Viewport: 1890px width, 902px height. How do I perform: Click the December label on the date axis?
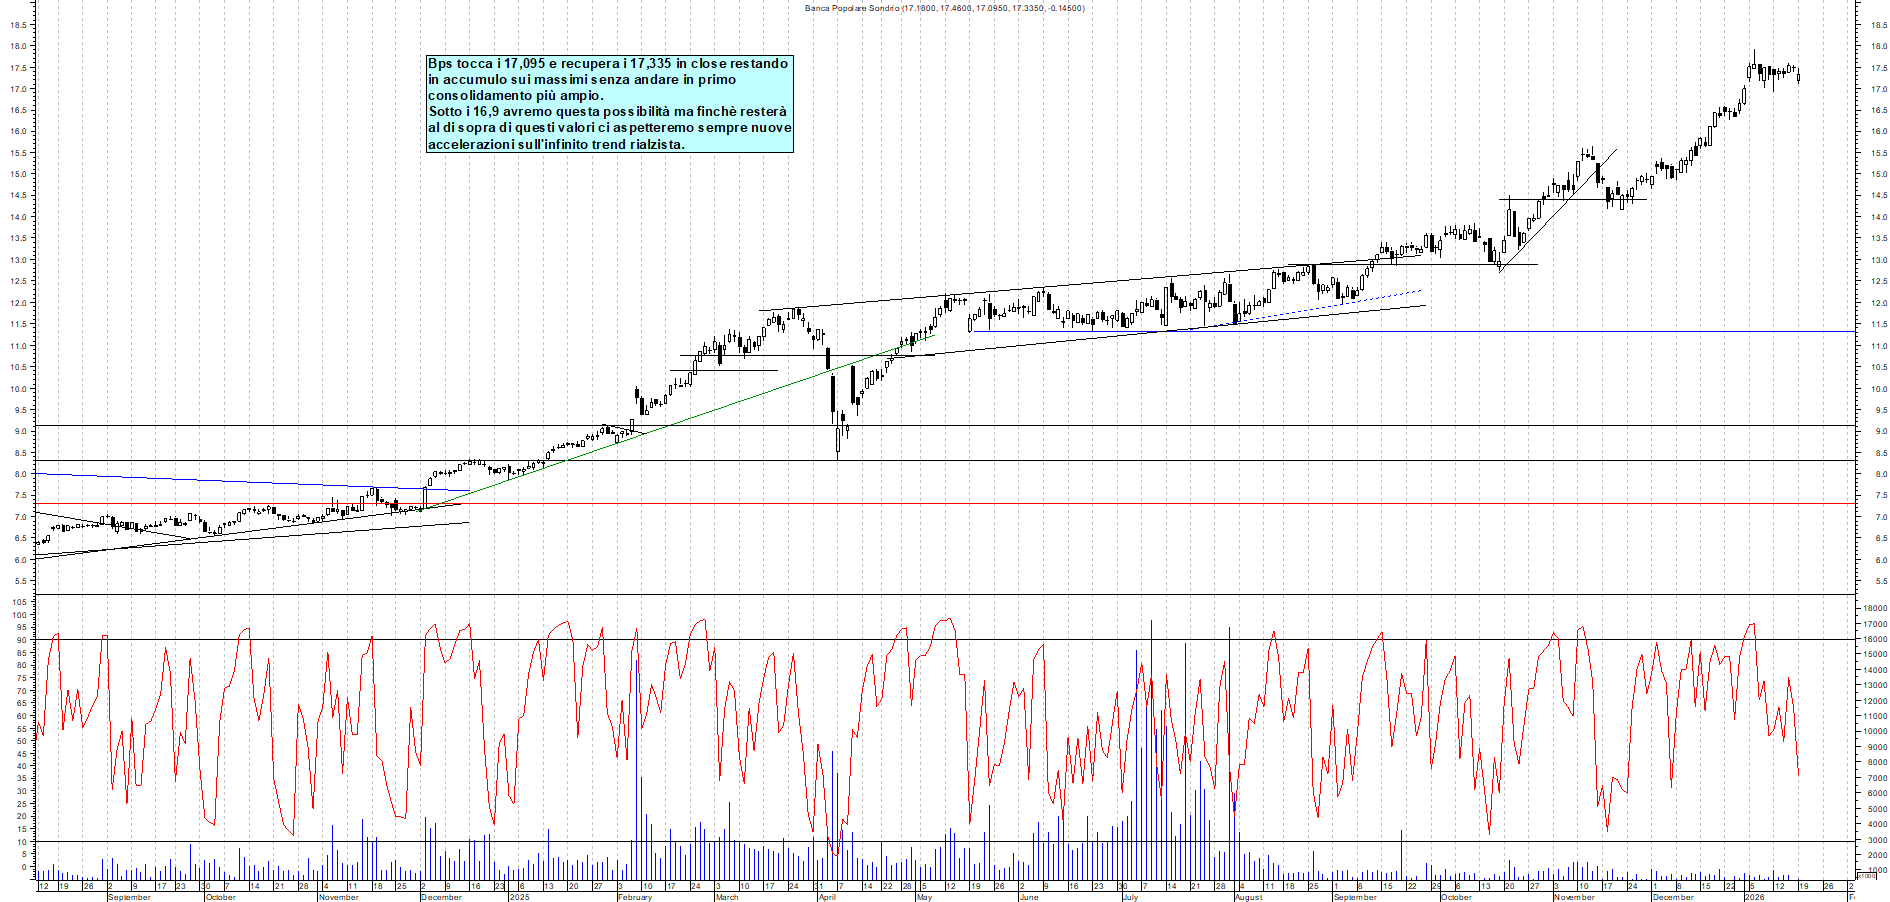coord(441,897)
